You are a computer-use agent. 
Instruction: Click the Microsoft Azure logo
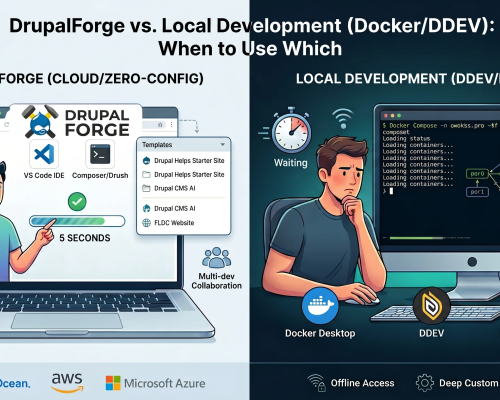pyautogui.click(x=156, y=383)
